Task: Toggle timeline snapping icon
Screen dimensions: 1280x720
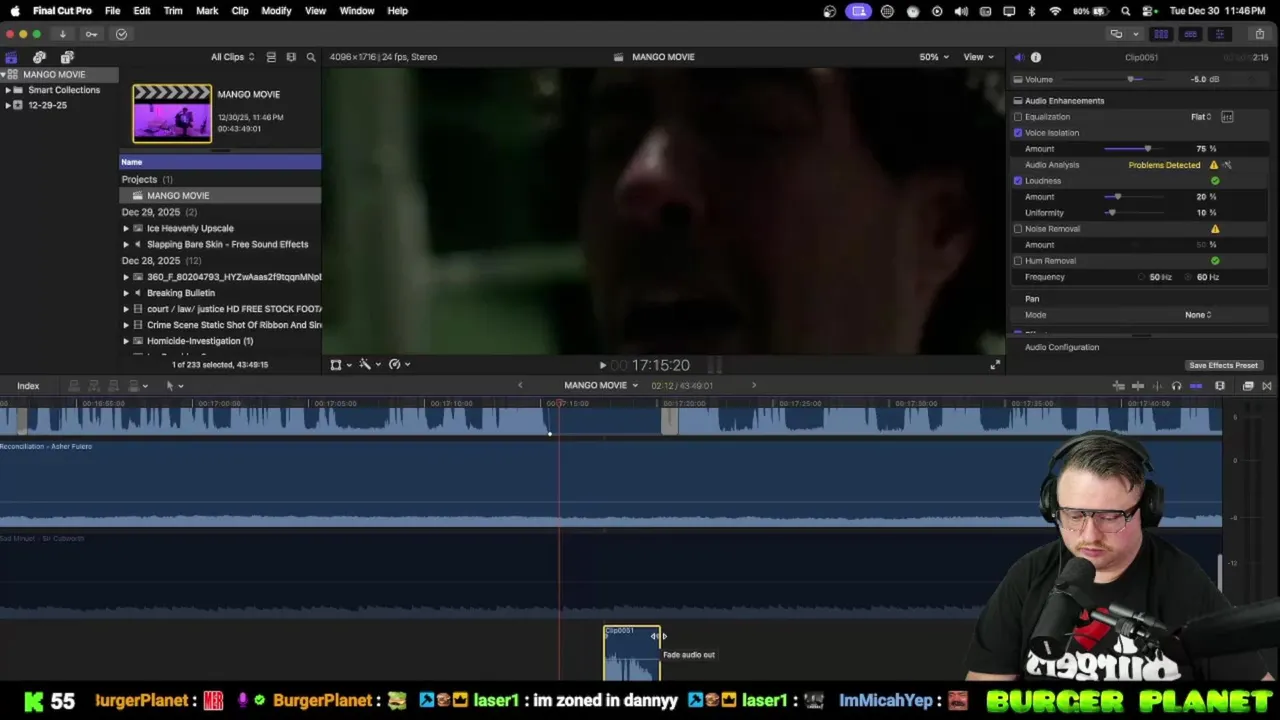Action: (1196, 386)
